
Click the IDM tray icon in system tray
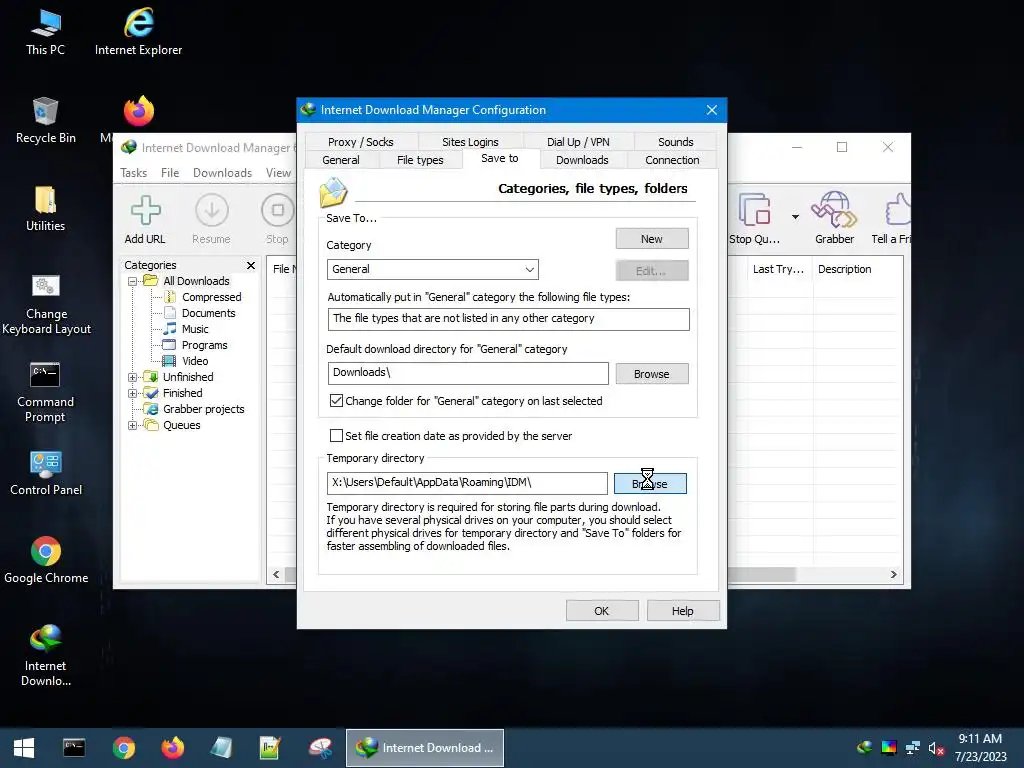[x=865, y=748]
